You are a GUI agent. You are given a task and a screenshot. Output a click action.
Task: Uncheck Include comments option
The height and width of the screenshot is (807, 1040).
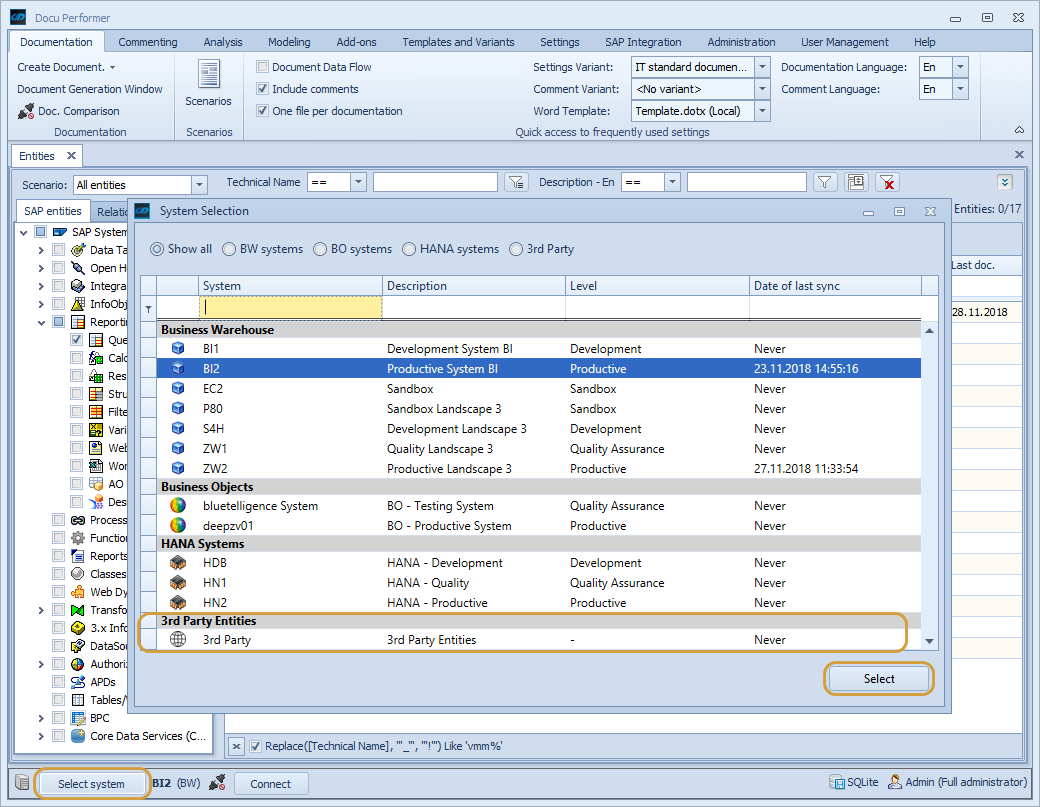[x=262, y=89]
